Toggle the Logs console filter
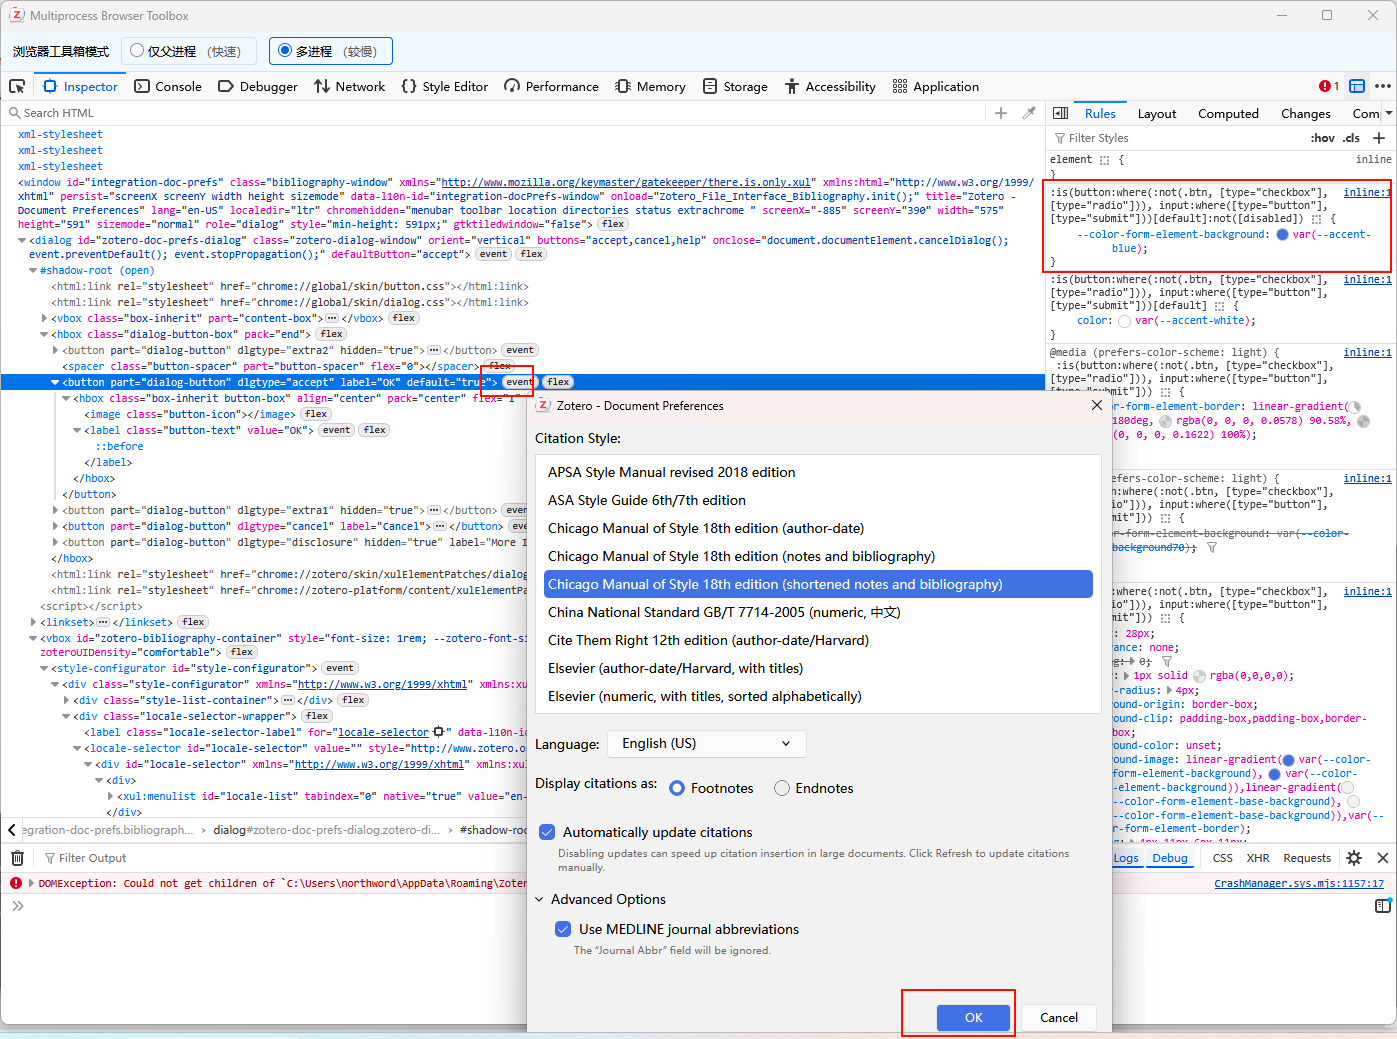 1126,858
